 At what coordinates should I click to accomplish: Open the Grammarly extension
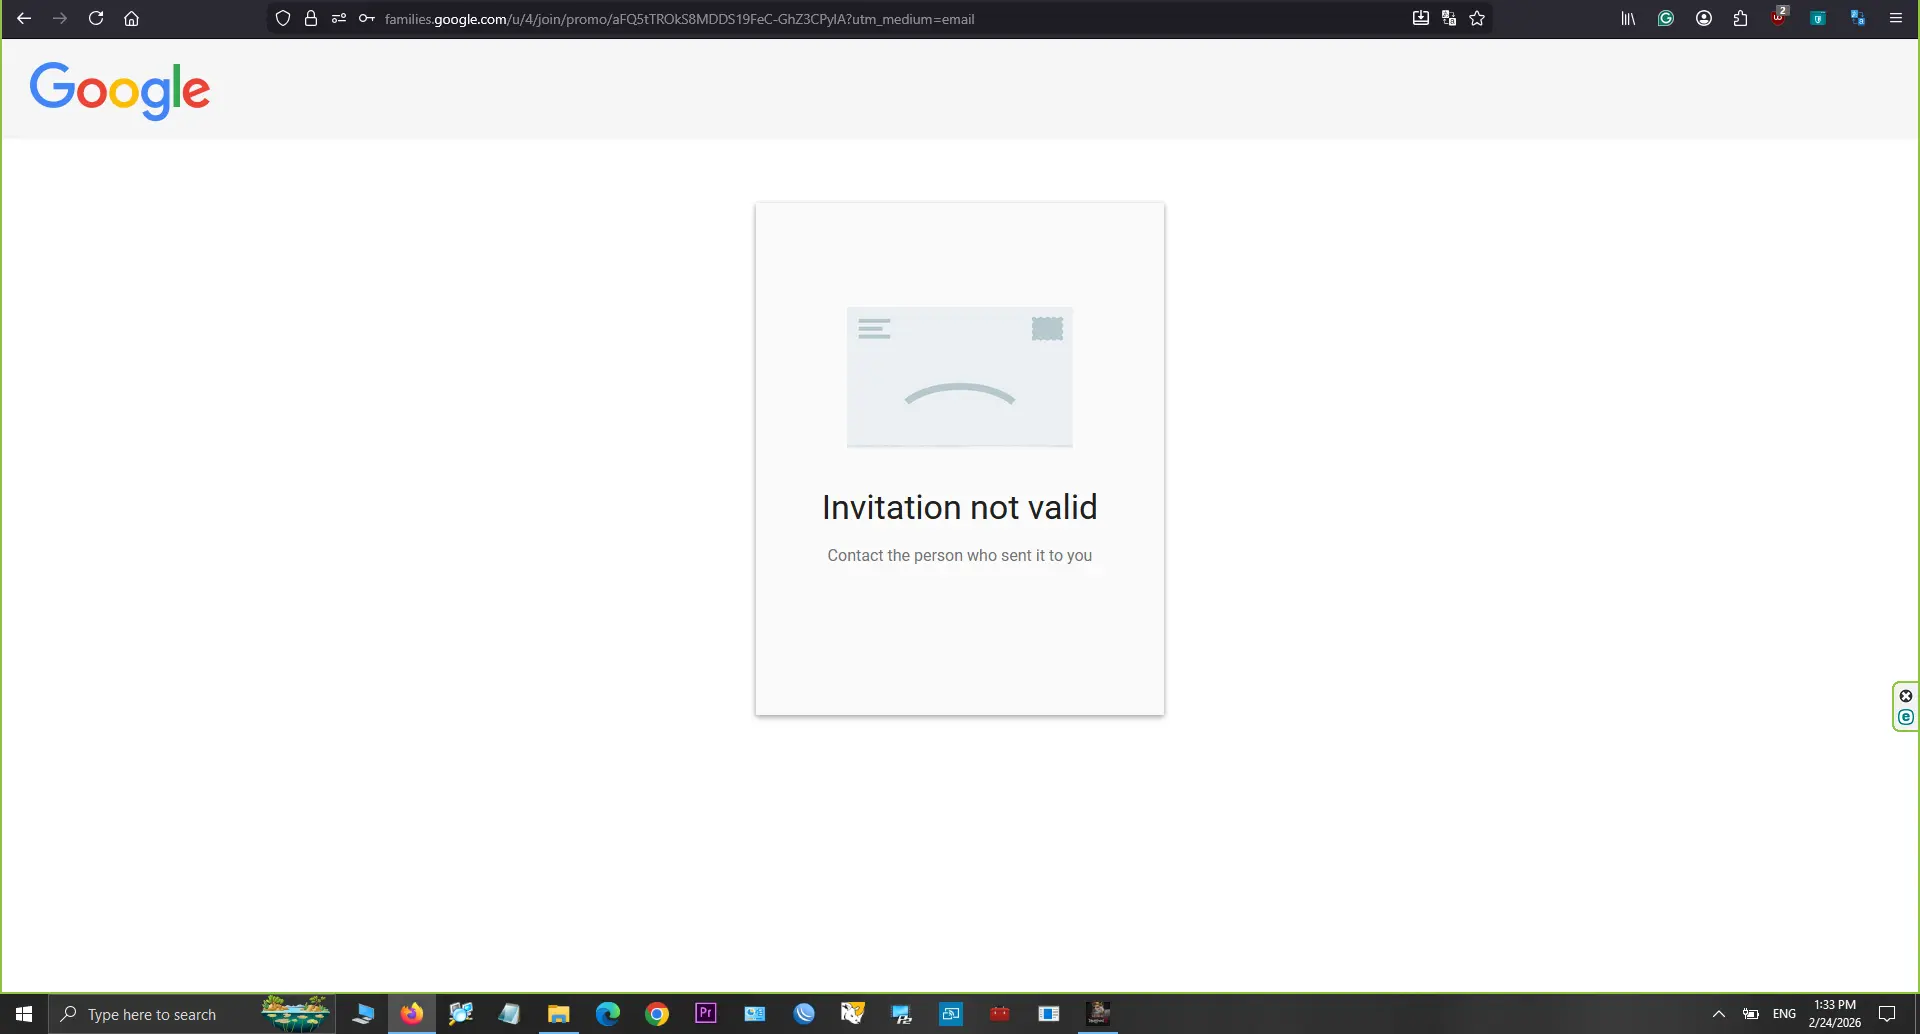1666,18
